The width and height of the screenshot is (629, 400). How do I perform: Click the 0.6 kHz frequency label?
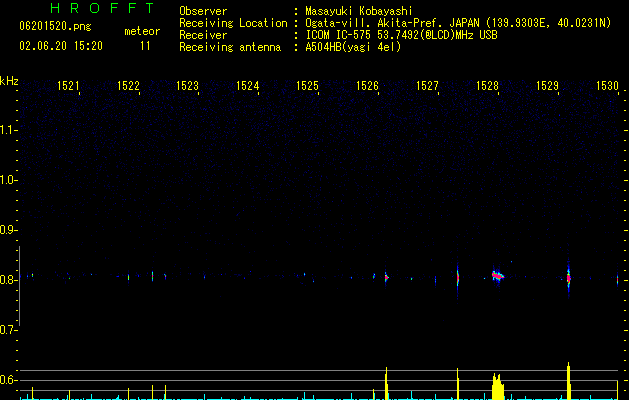point(7,380)
